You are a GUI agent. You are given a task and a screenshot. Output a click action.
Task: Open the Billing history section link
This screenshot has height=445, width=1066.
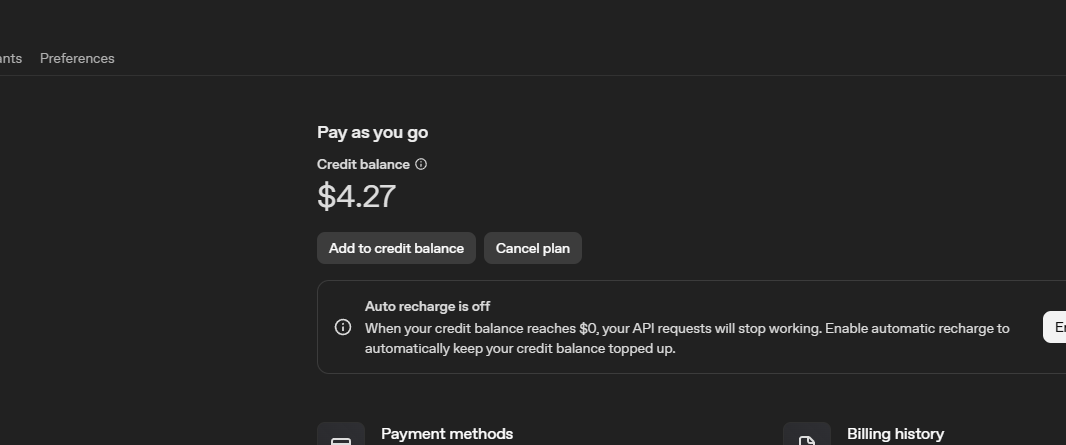coord(895,434)
